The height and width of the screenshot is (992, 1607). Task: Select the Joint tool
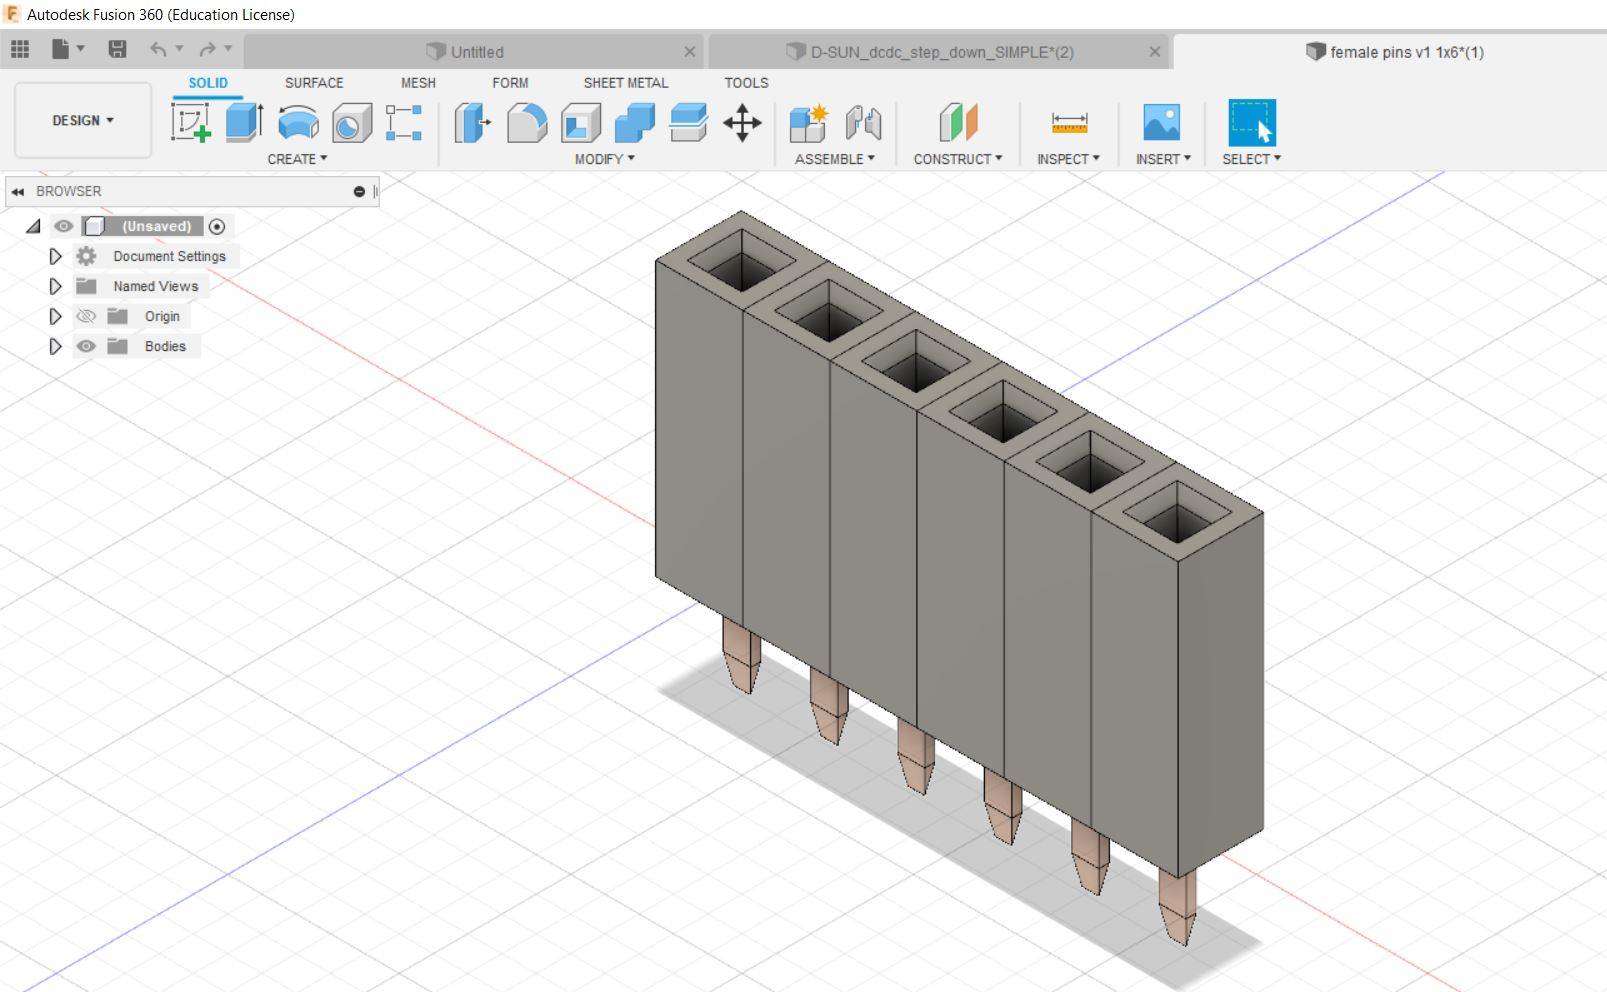point(863,123)
